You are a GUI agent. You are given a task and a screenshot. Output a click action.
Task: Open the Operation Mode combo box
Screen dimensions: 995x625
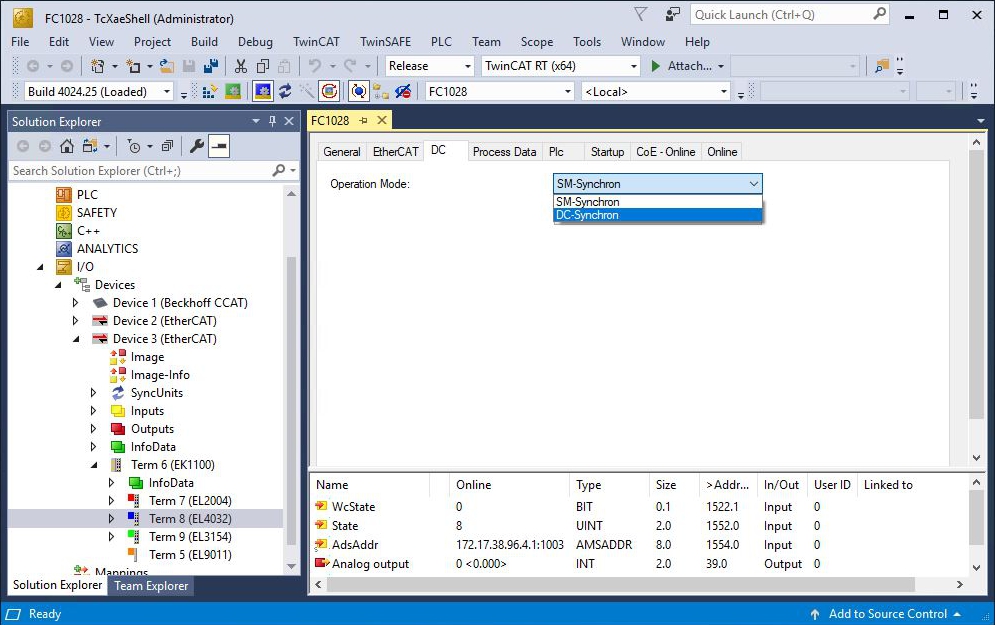[657, 184]
